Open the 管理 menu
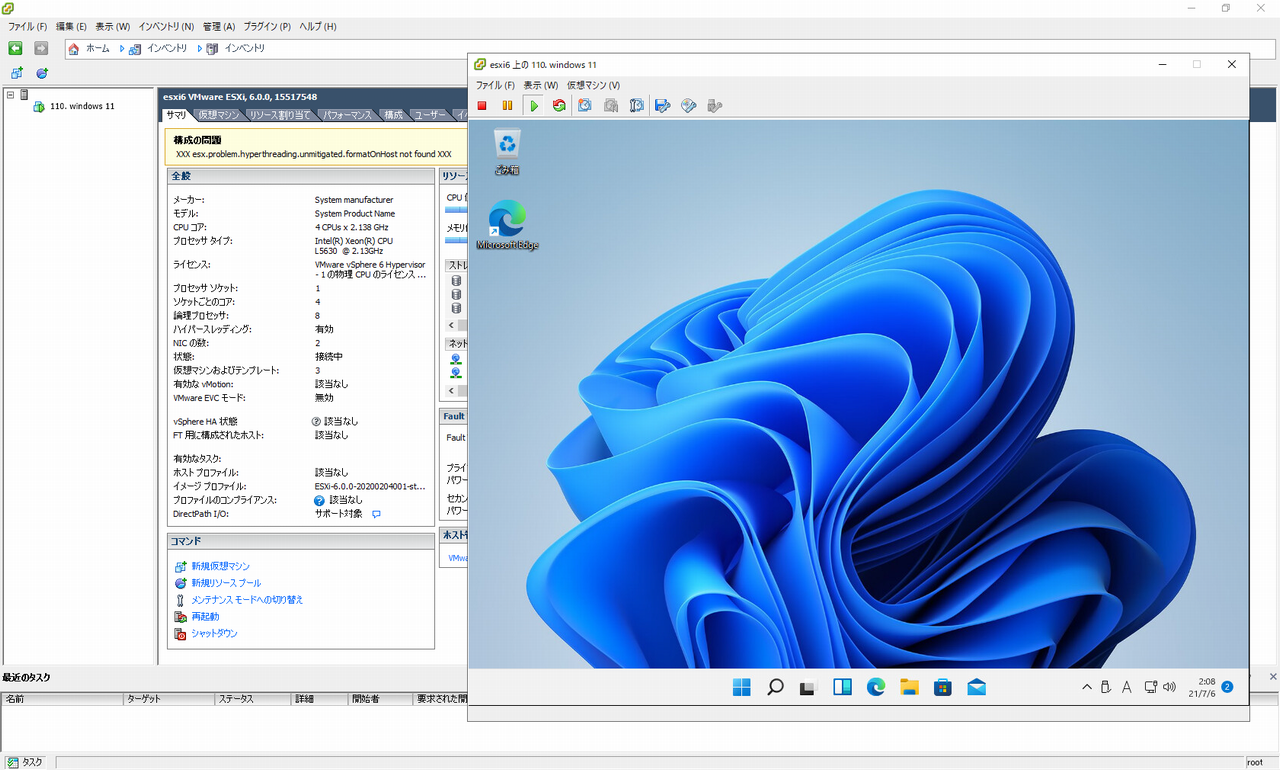The width and height of the screenshot is (1280, 770). coord(218,27)
